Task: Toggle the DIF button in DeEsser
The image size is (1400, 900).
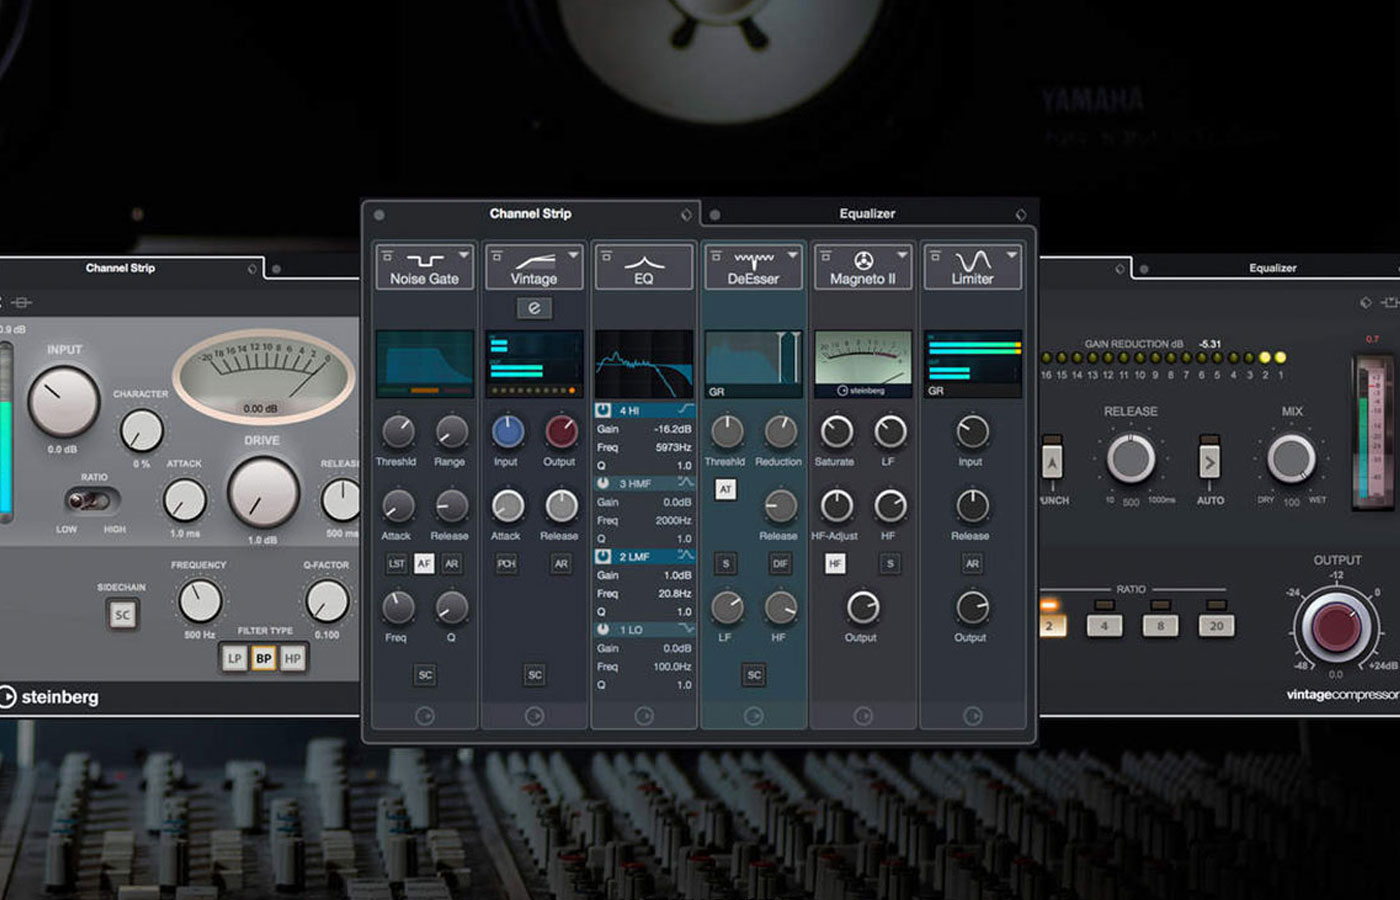Action: (780, 564)
